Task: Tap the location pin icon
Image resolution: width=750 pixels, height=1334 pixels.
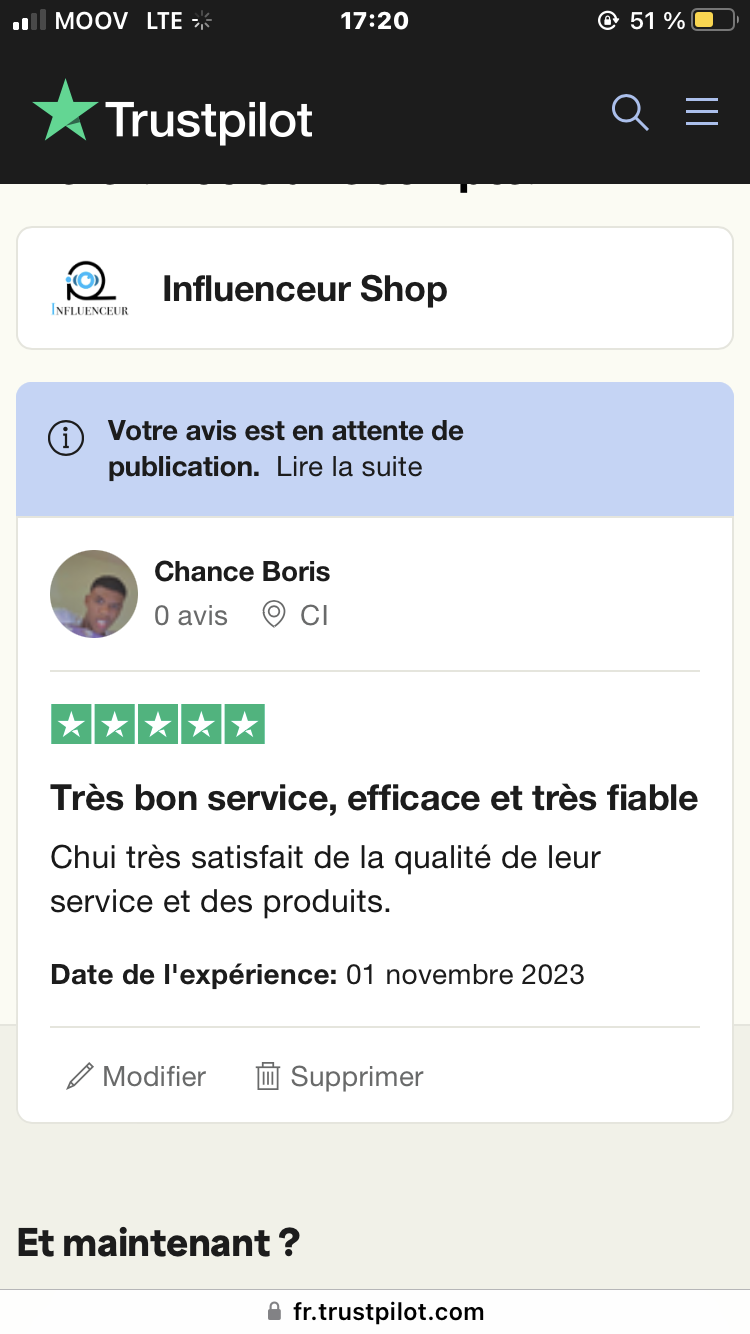Action: (273, 615)
